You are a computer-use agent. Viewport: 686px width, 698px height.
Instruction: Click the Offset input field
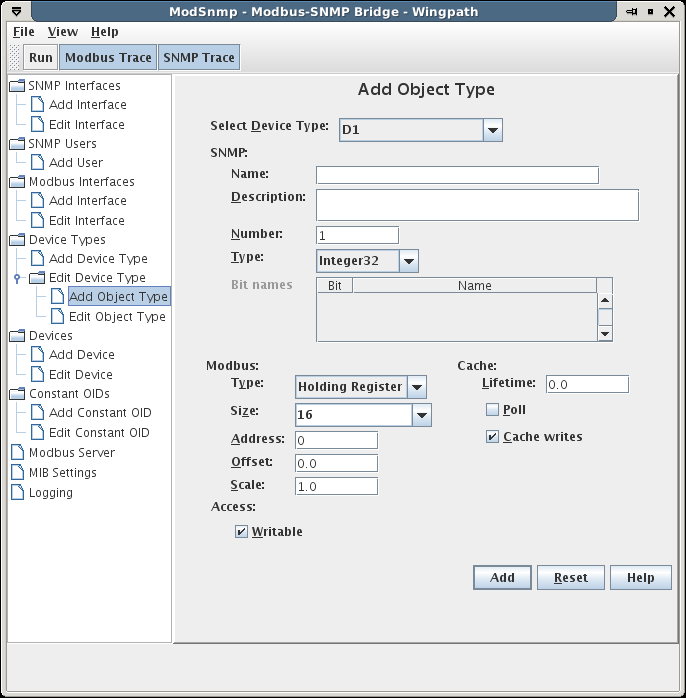coord(337,463)
